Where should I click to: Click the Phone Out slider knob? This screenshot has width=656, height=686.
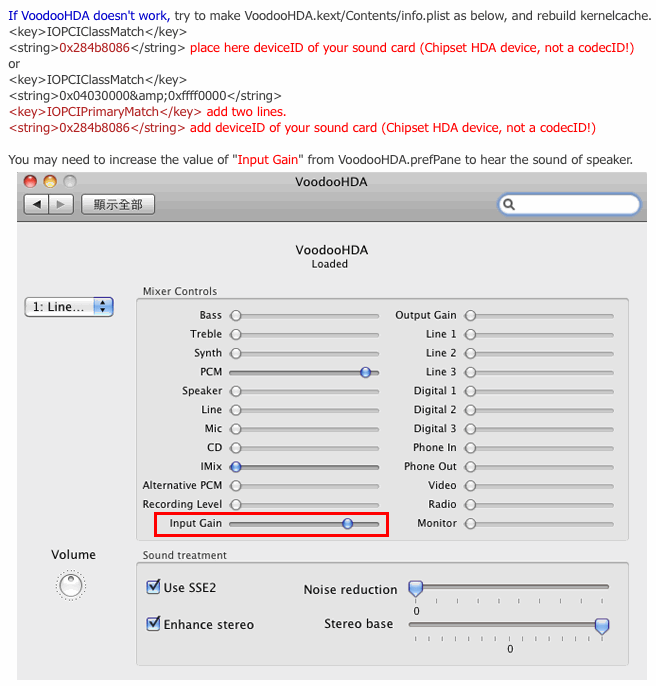pos(470,467)
